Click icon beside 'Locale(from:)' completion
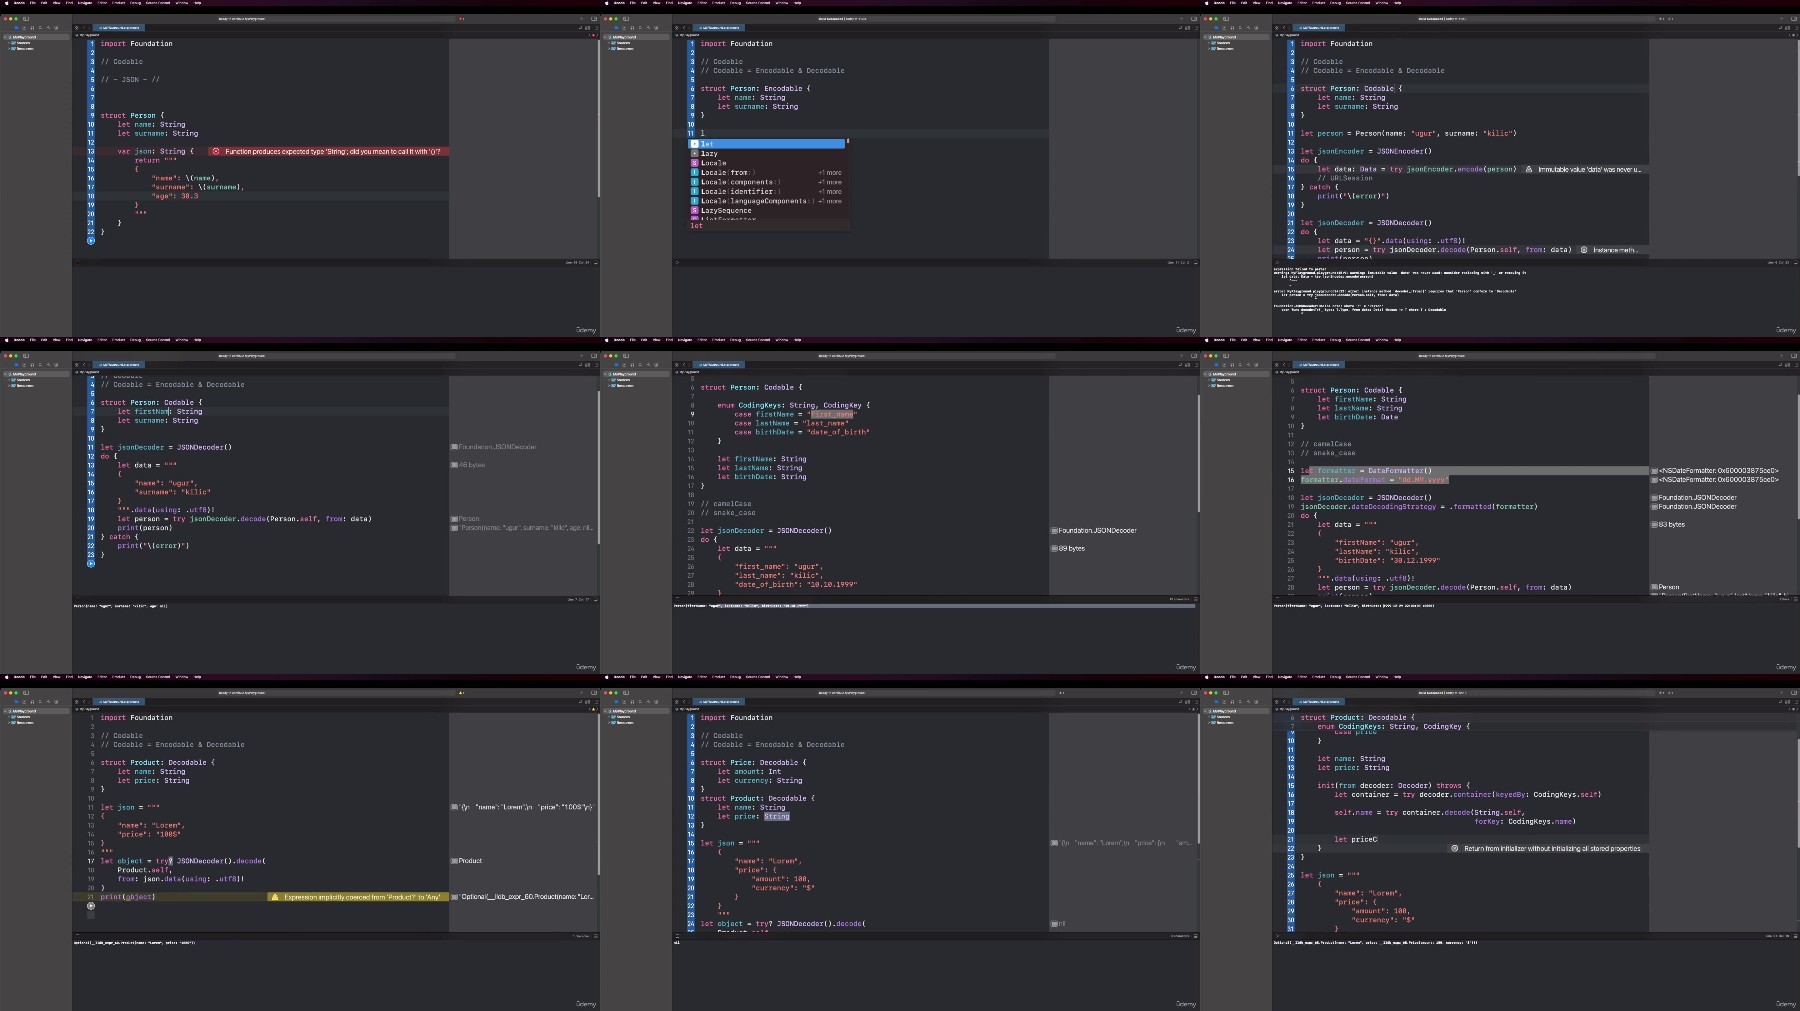The height and width of the screenshot is (1011, 1800). [x=695, y=172]
